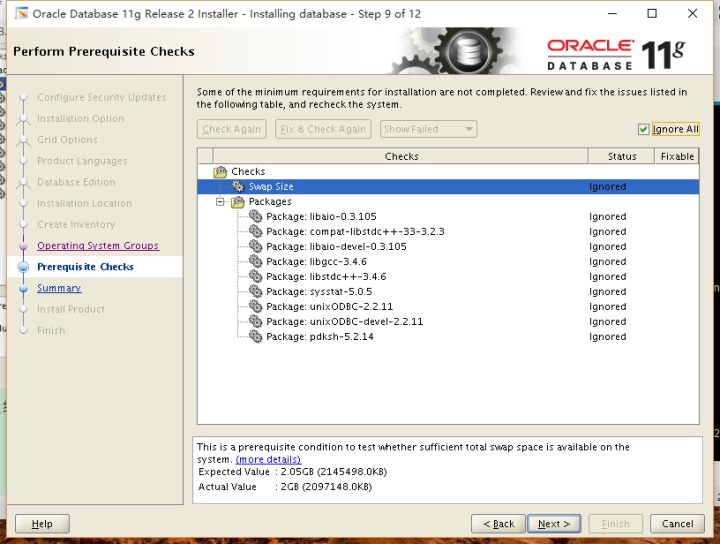This screenshot has height=544, width=720.
Task: Open the Help button
Action: click(42, 524)
